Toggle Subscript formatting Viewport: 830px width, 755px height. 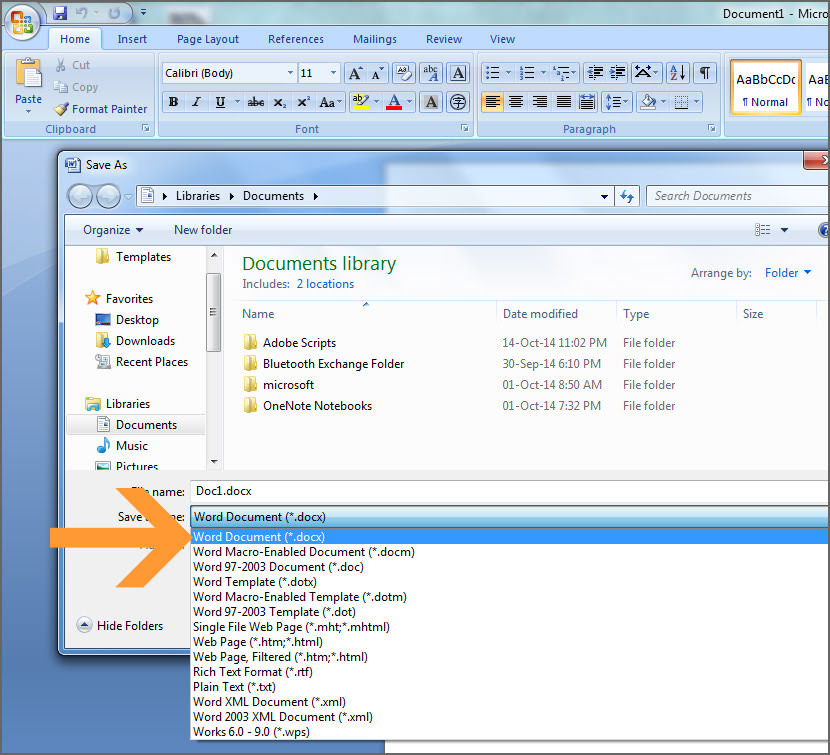pyautogui.click(x=279, y=102)
